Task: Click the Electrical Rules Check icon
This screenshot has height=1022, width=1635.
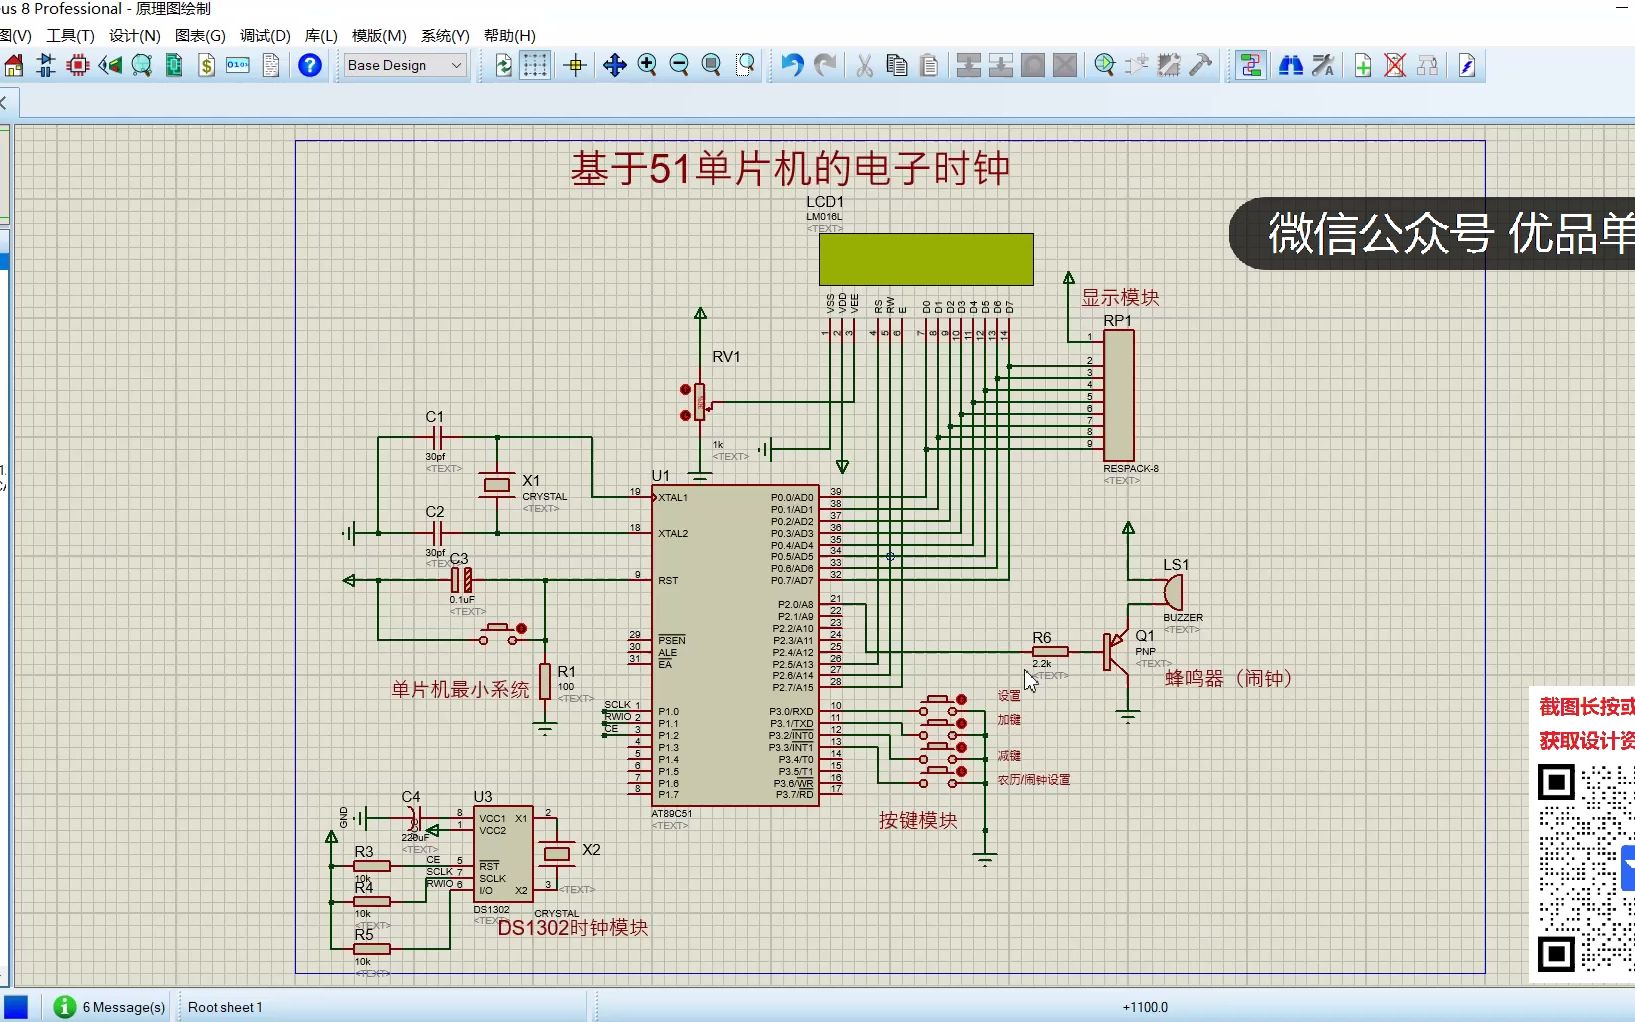Action: 1467,66
